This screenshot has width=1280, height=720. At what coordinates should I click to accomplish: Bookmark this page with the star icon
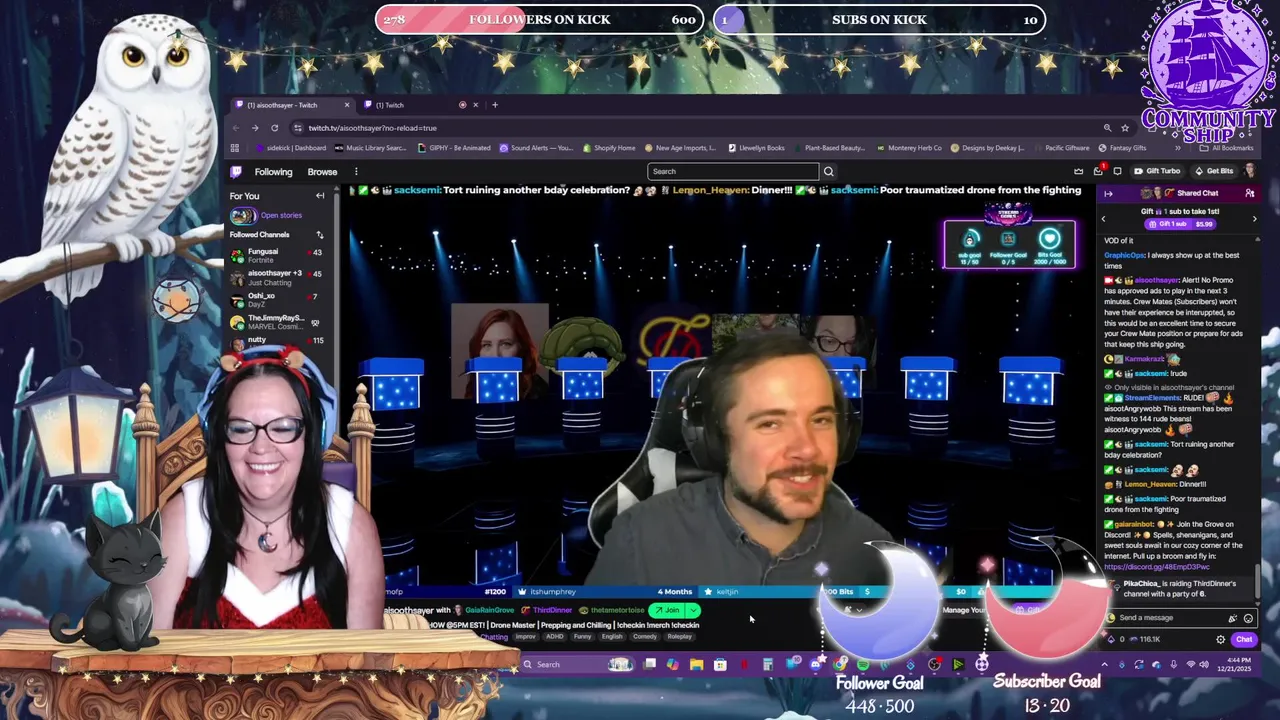[1125, 128]
